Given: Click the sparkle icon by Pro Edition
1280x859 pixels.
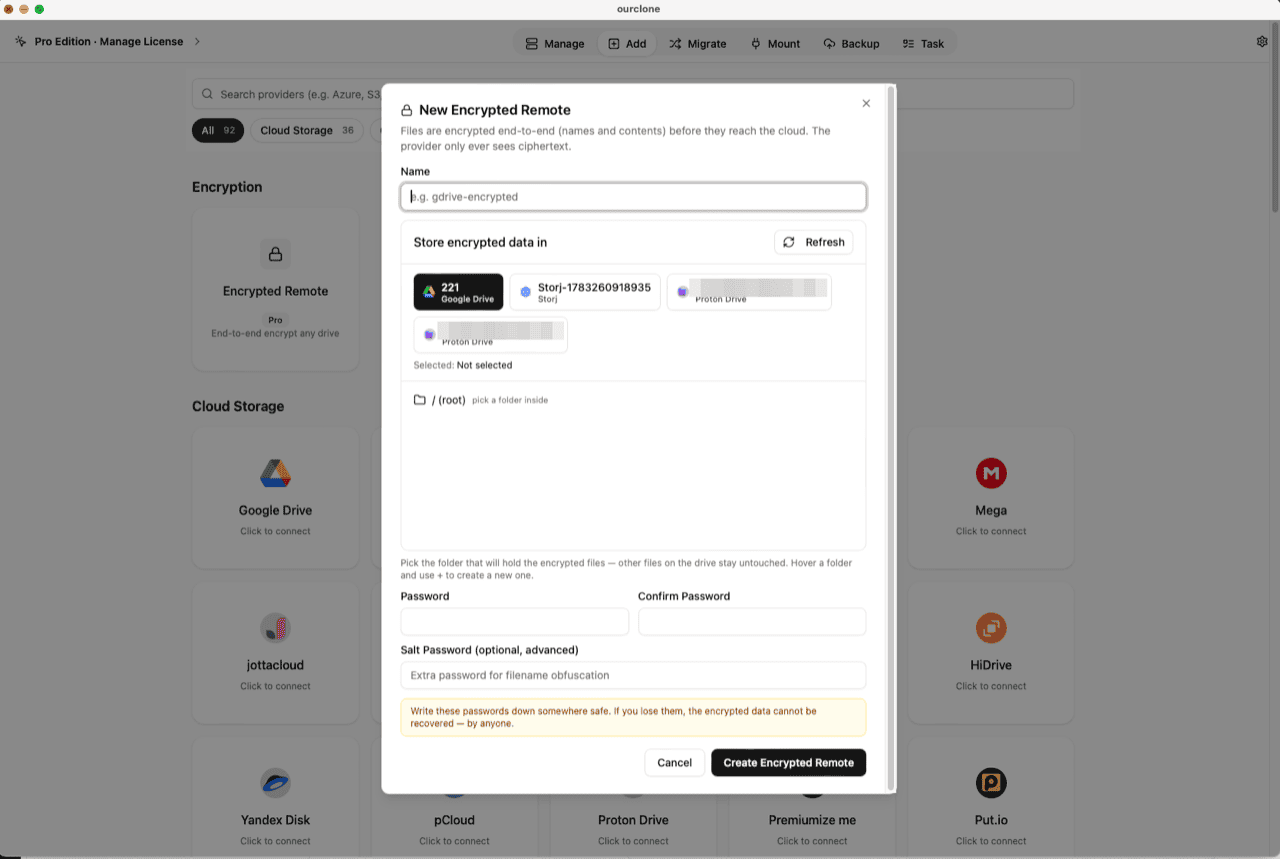Looking at the screenshot, I should 21,42.
